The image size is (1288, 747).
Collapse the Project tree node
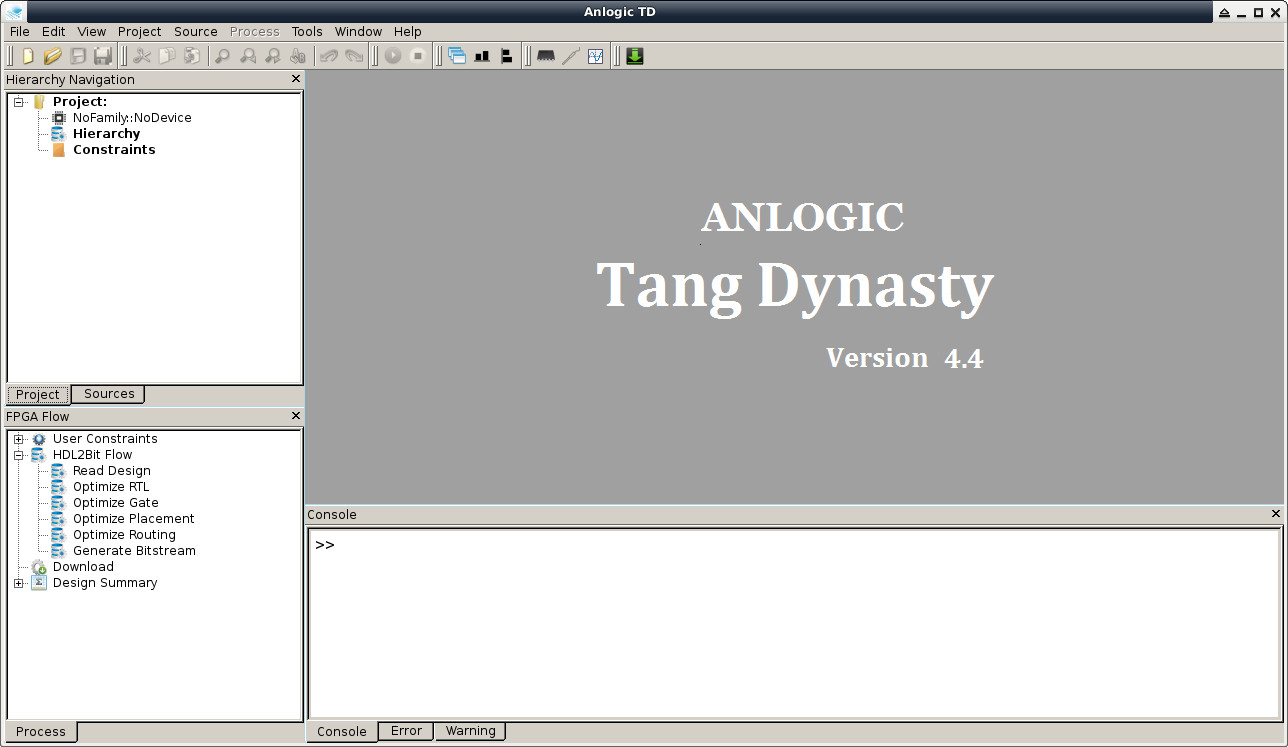tap(19, 102)
